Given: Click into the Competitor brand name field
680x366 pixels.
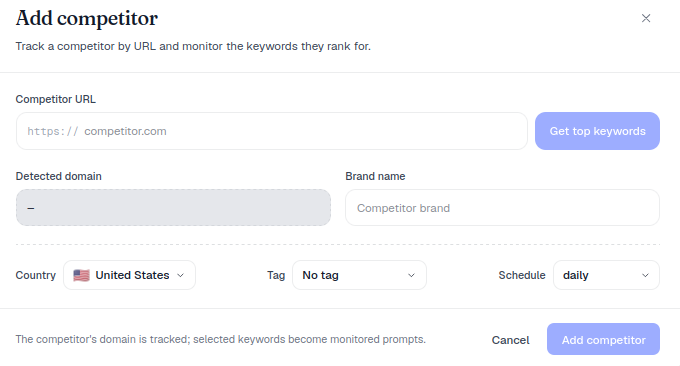Looking at the screenshot, I should (502, 208).
